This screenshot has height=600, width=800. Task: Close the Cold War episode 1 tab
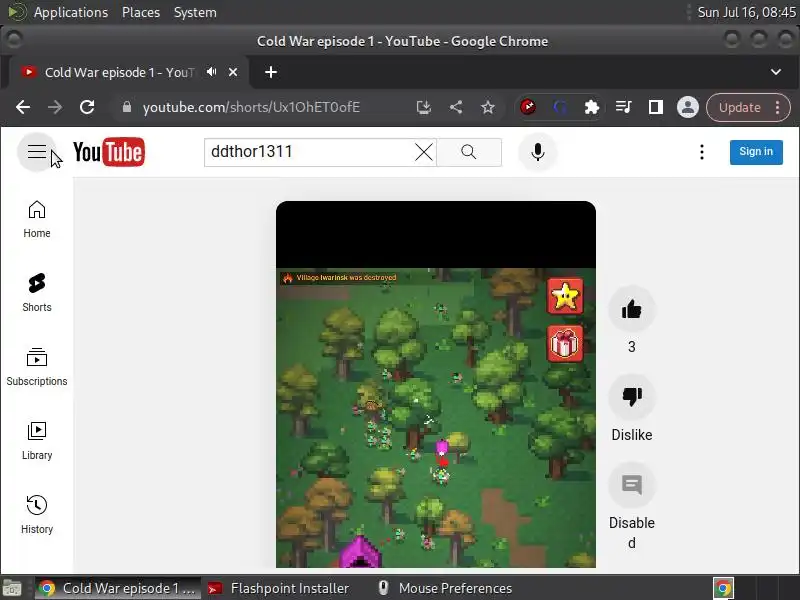coord(233,72)
